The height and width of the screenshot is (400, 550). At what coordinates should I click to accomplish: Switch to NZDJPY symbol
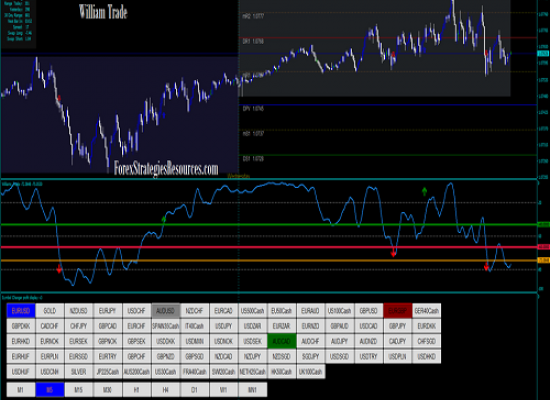tap(253, 356)
